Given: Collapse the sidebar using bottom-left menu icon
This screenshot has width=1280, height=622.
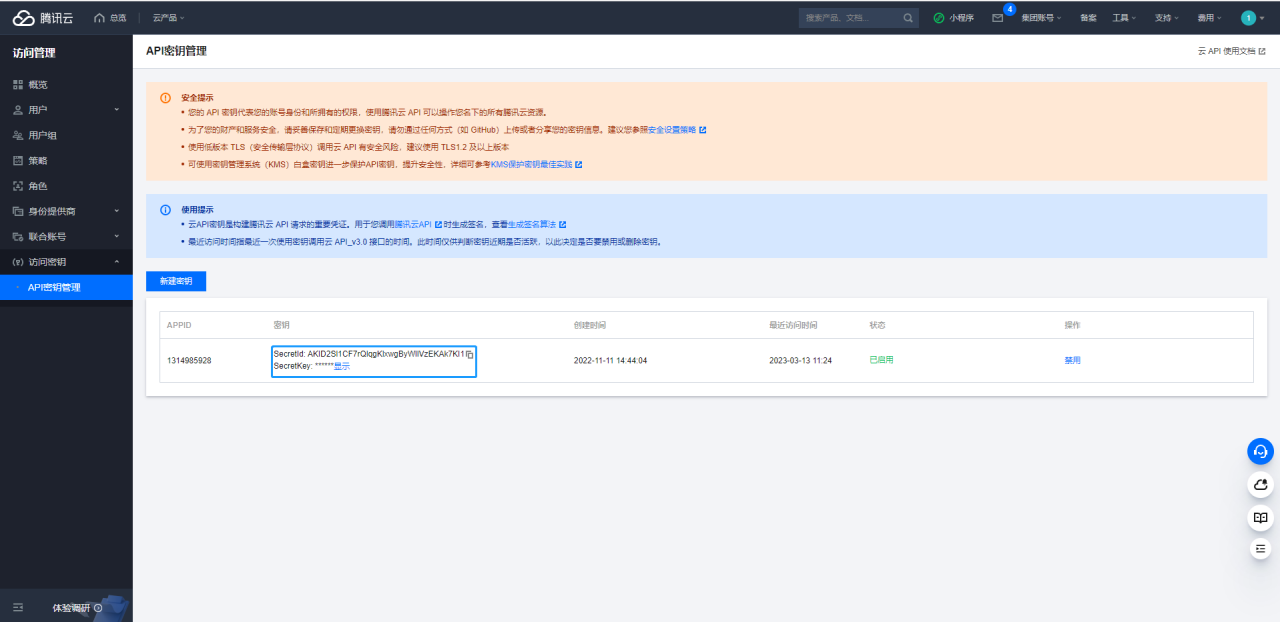Looking at the screenshot, I should pos(18,607).
